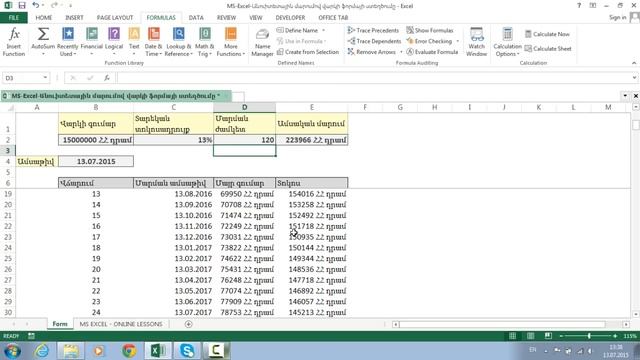The width and height of the screenshot is (640, 360).
Task: Click the zoom slider handle
Action: point(589,336)
